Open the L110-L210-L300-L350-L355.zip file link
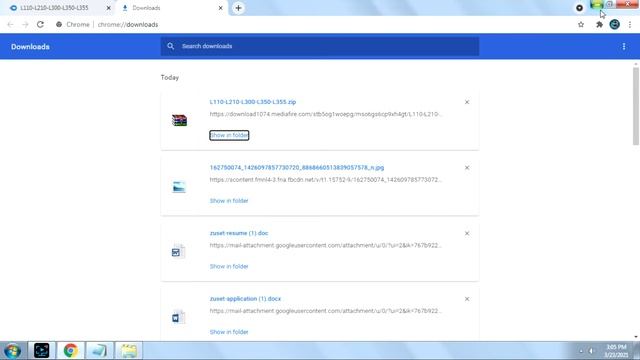640x360 pixels. (x=253, y=102)
